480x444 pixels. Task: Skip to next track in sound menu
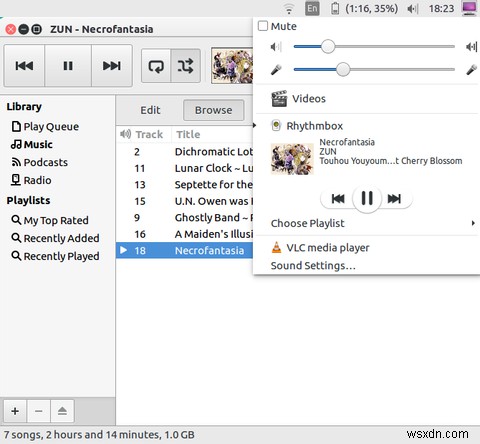(x=394, y=199)
